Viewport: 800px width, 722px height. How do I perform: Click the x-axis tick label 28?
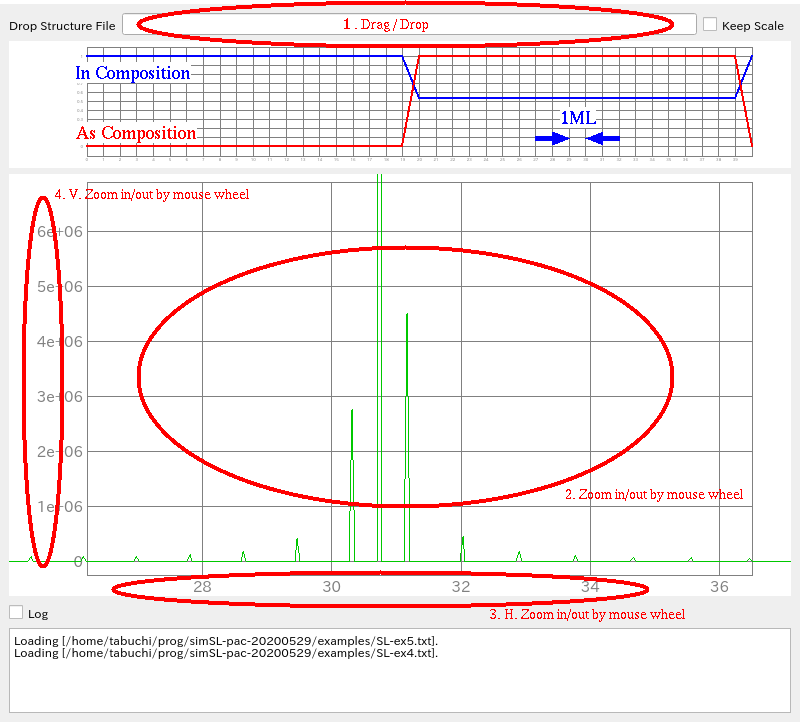click(x=202, y=586)
